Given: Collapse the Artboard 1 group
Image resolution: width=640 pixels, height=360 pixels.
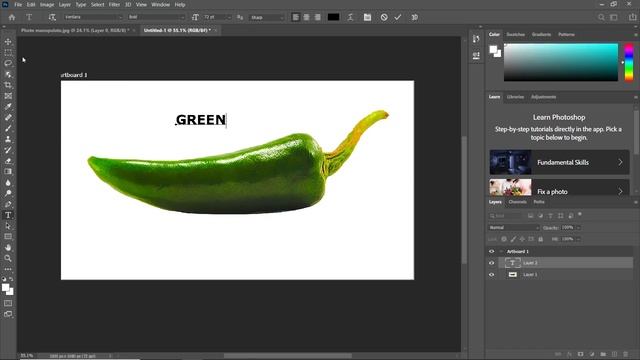Looking at the screenshot, I should (501, 251).
